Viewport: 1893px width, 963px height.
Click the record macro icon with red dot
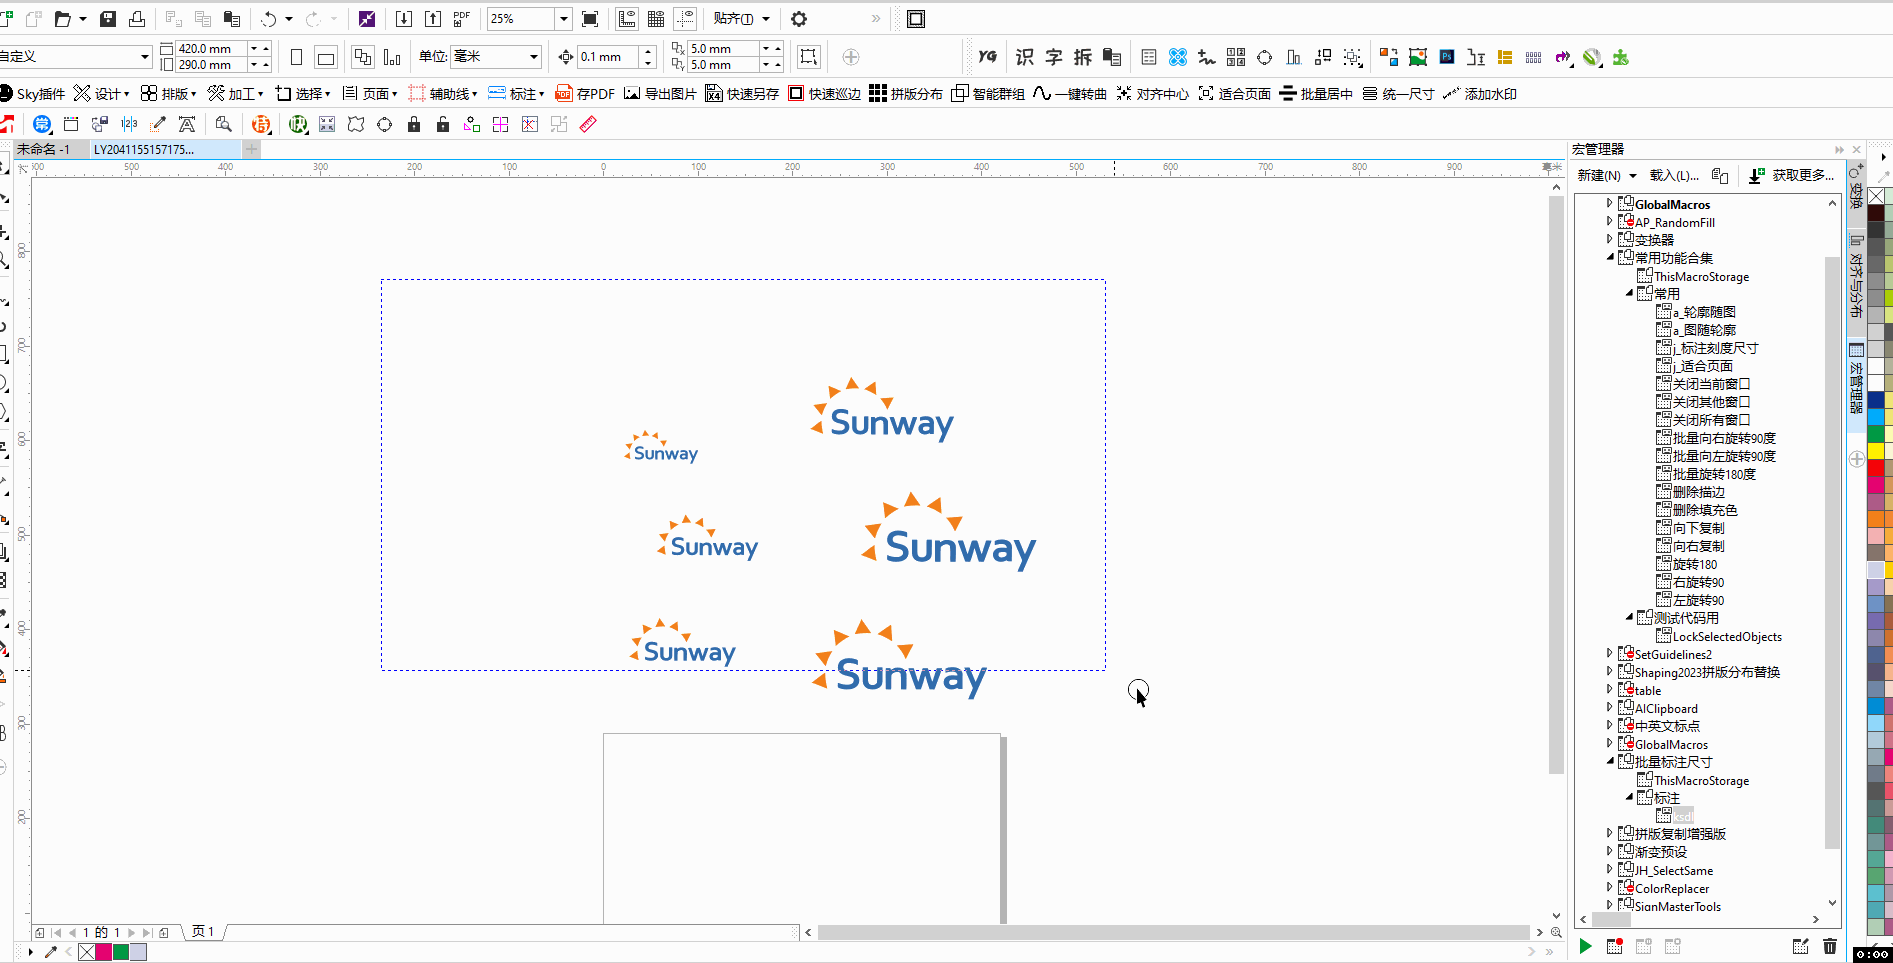1615,946
